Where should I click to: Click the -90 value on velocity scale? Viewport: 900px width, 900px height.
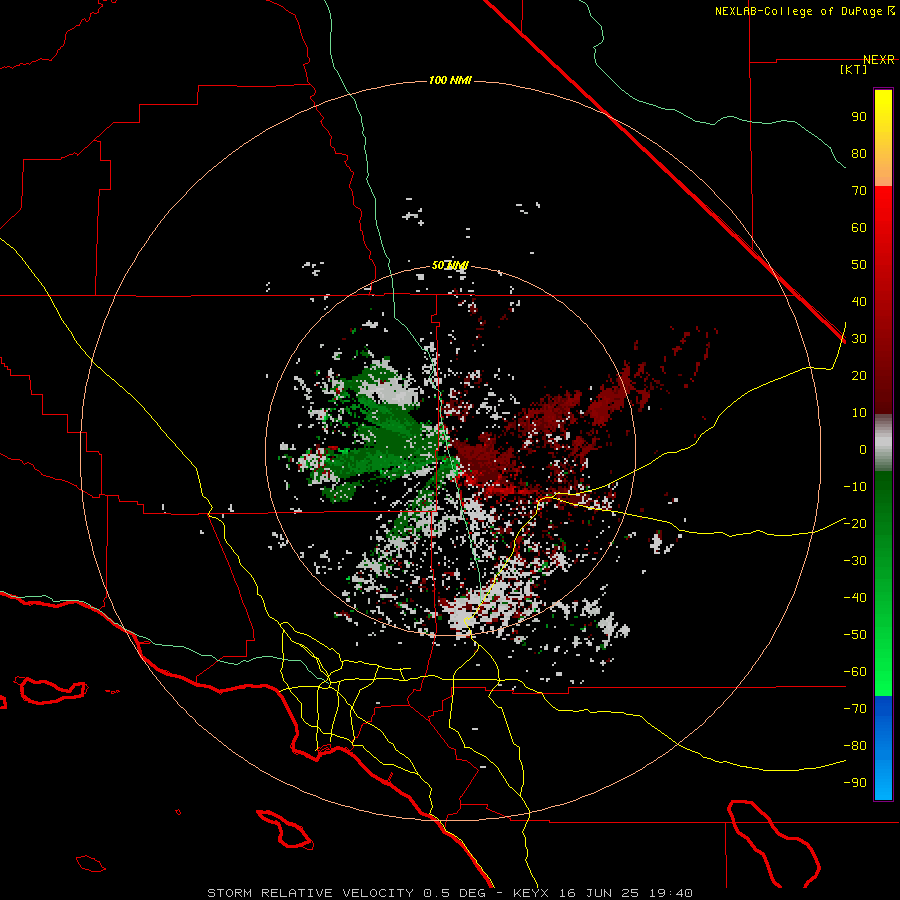(855, 783)
